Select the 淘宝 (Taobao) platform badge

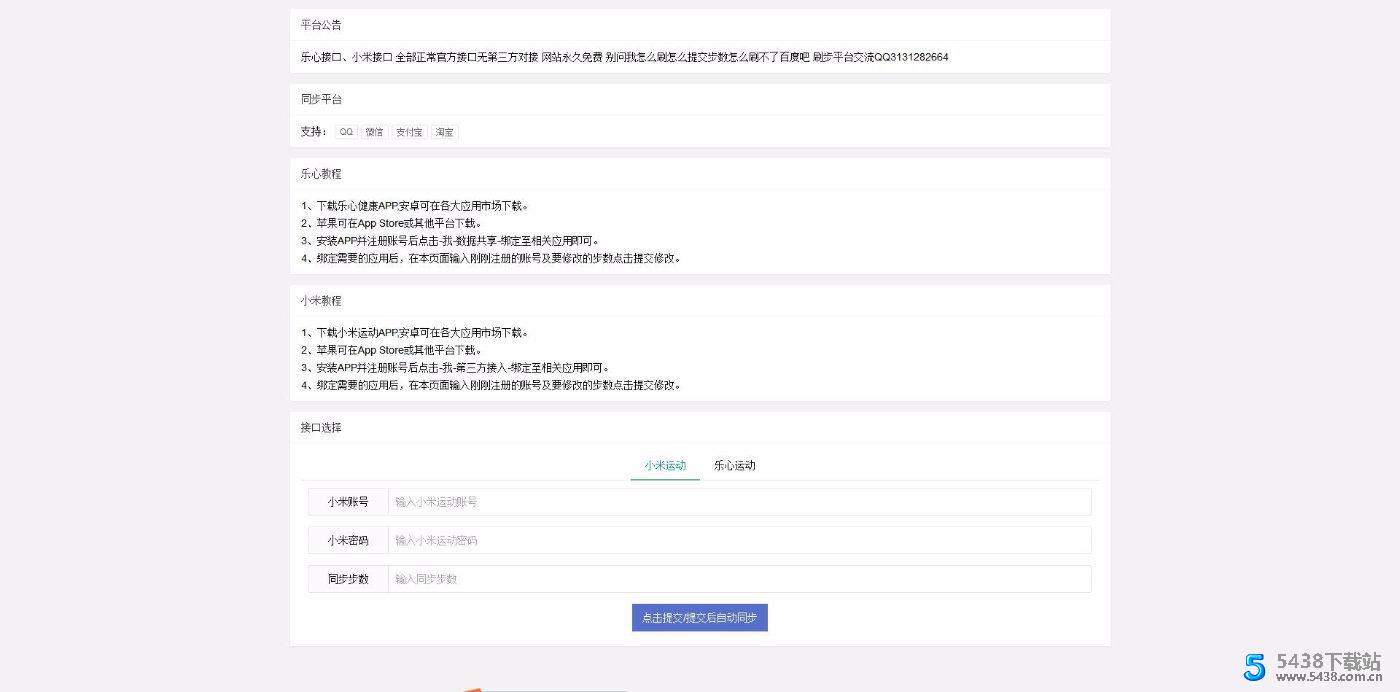coord(444,131)
